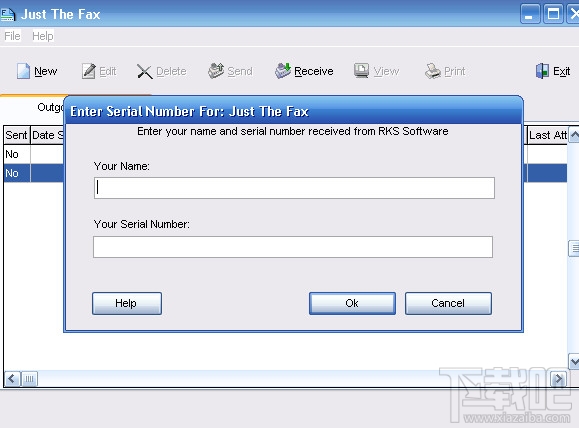
Task: Open the File menu
Action: point(12,36)
